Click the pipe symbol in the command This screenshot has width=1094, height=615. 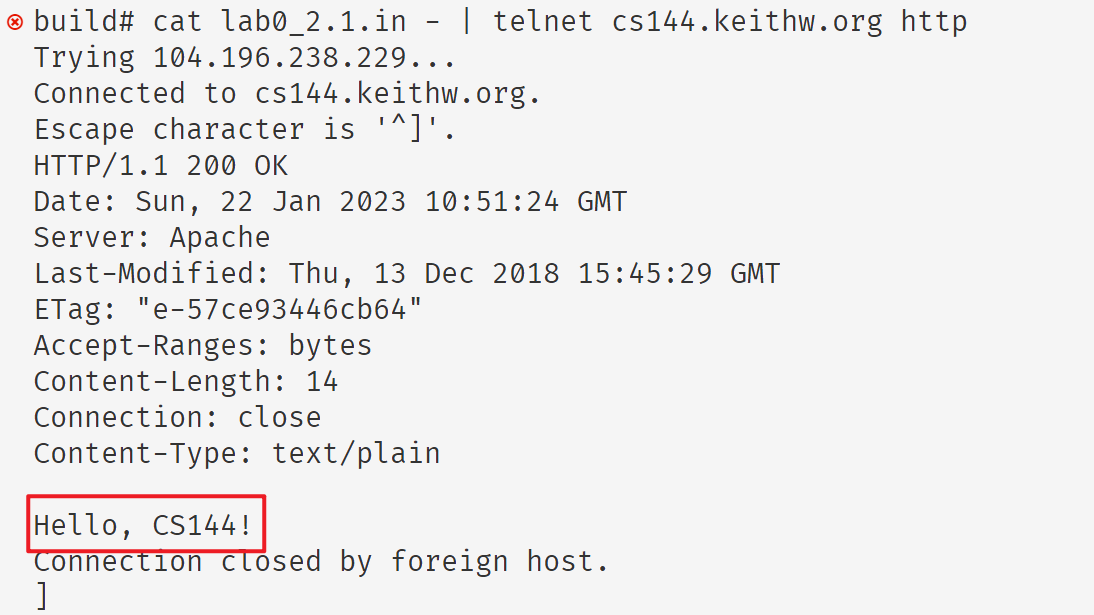465,21
